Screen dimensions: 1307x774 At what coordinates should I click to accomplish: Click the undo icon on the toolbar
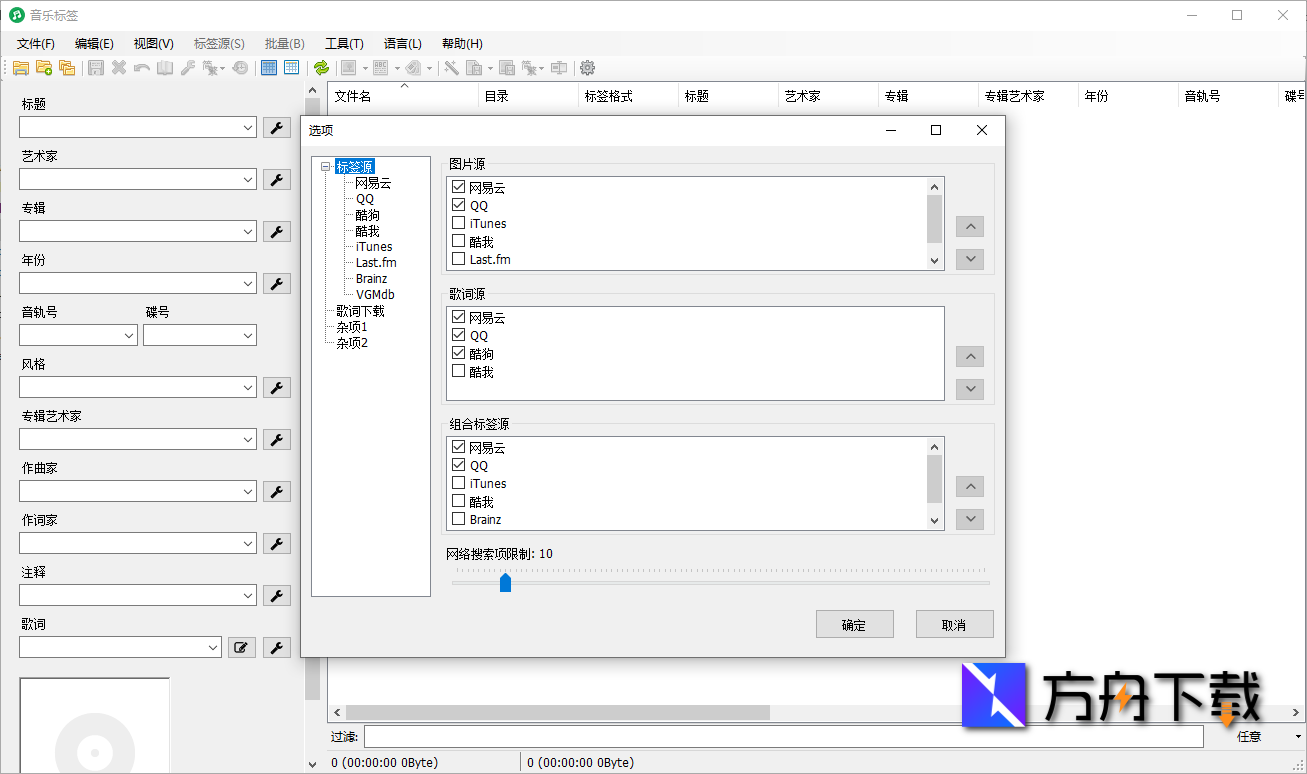pyautogui.click(x=141, y=67)
